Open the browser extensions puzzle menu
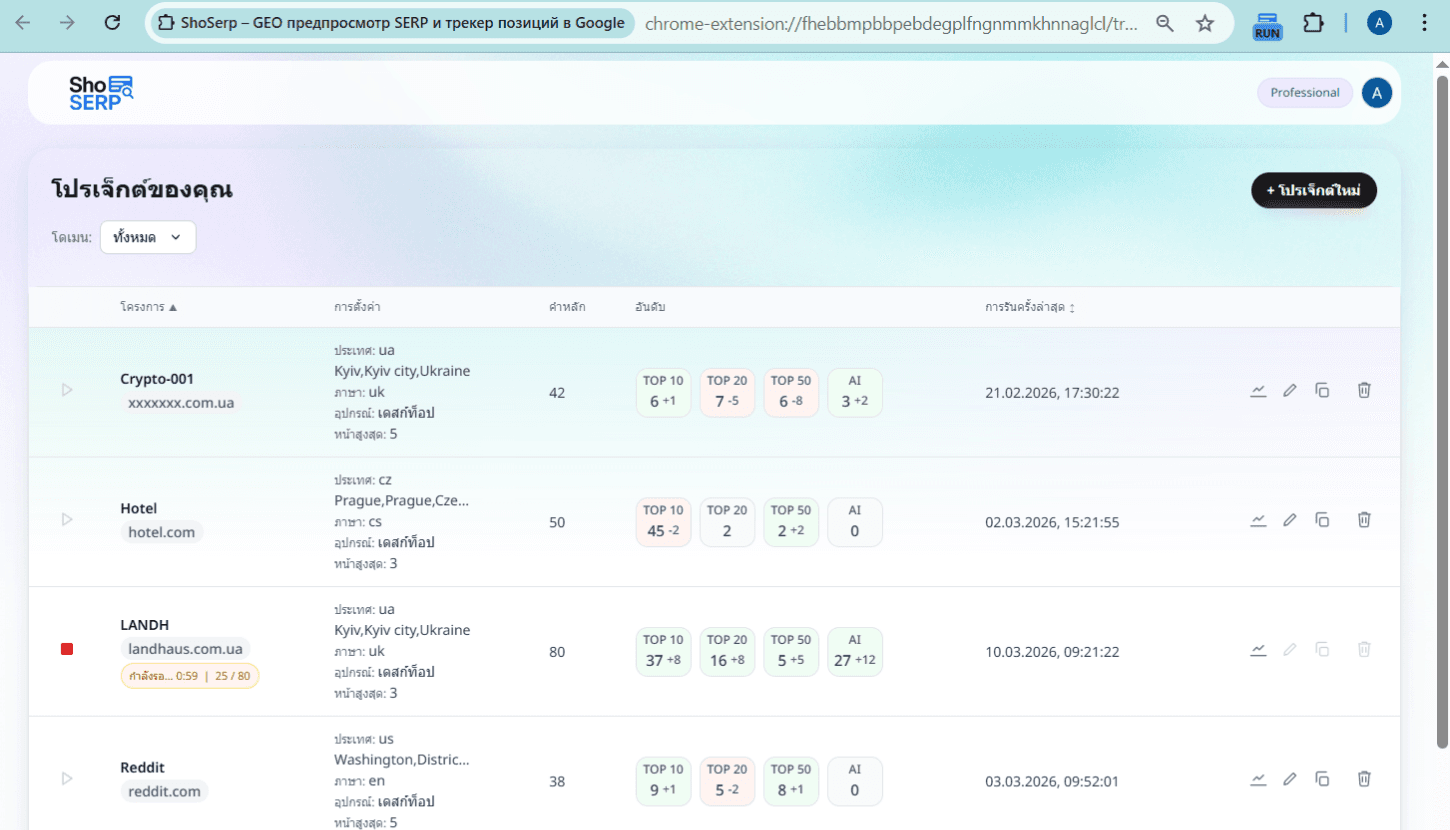 point(1313,23)
